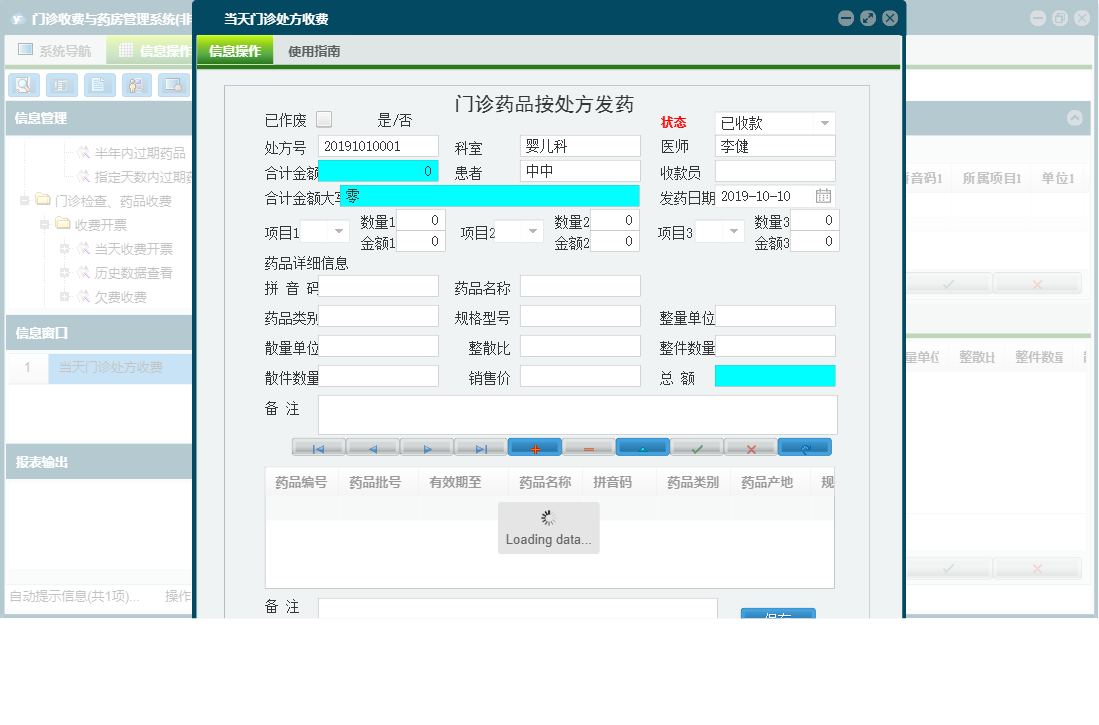The width and height of the screenshot is (1099, 725).
Task: Click the refresh icon on the record navigator
Action: 804,447
